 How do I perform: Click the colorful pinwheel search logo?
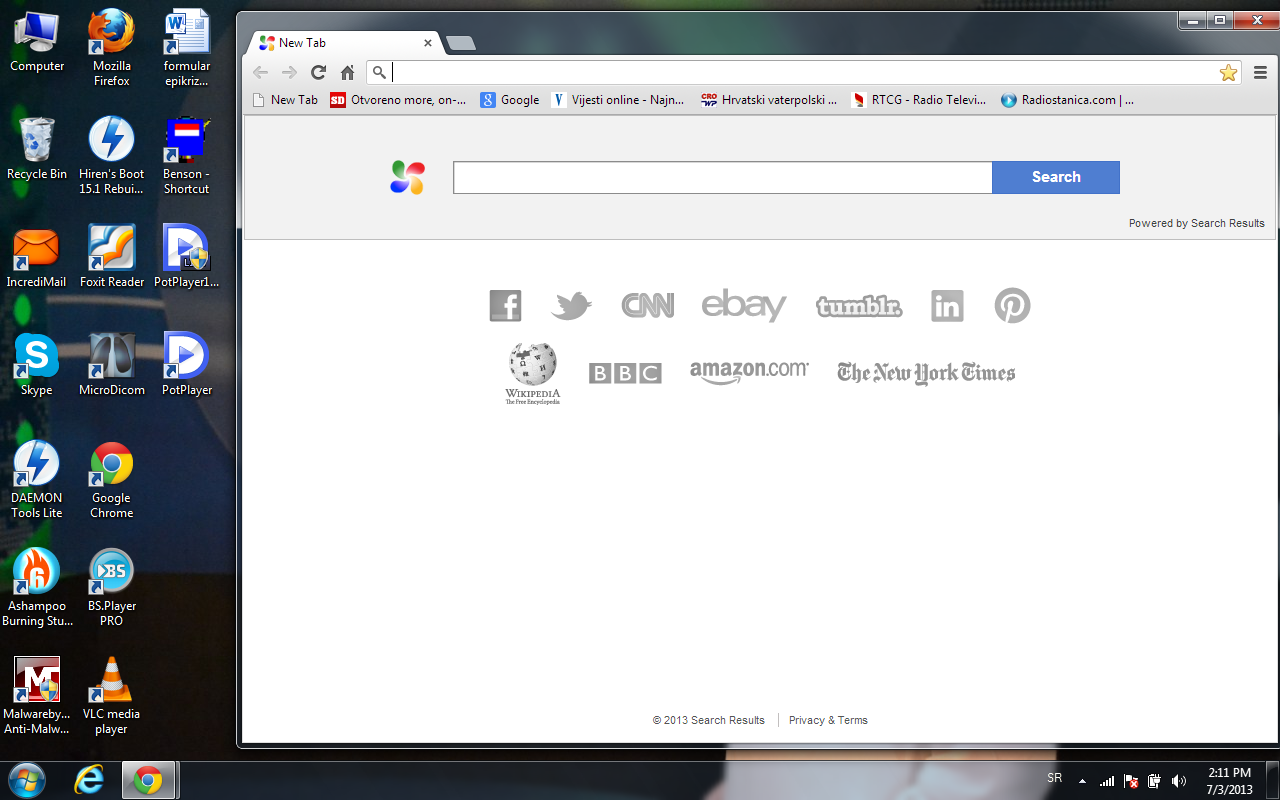pos(408,177)
